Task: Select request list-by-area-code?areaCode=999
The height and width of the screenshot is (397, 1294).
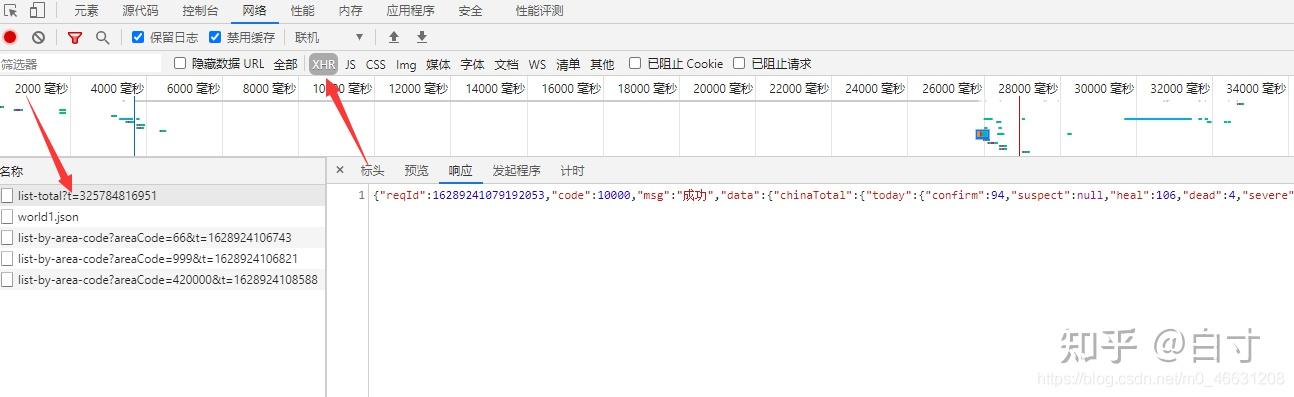Action: click(x=162, y=258)
